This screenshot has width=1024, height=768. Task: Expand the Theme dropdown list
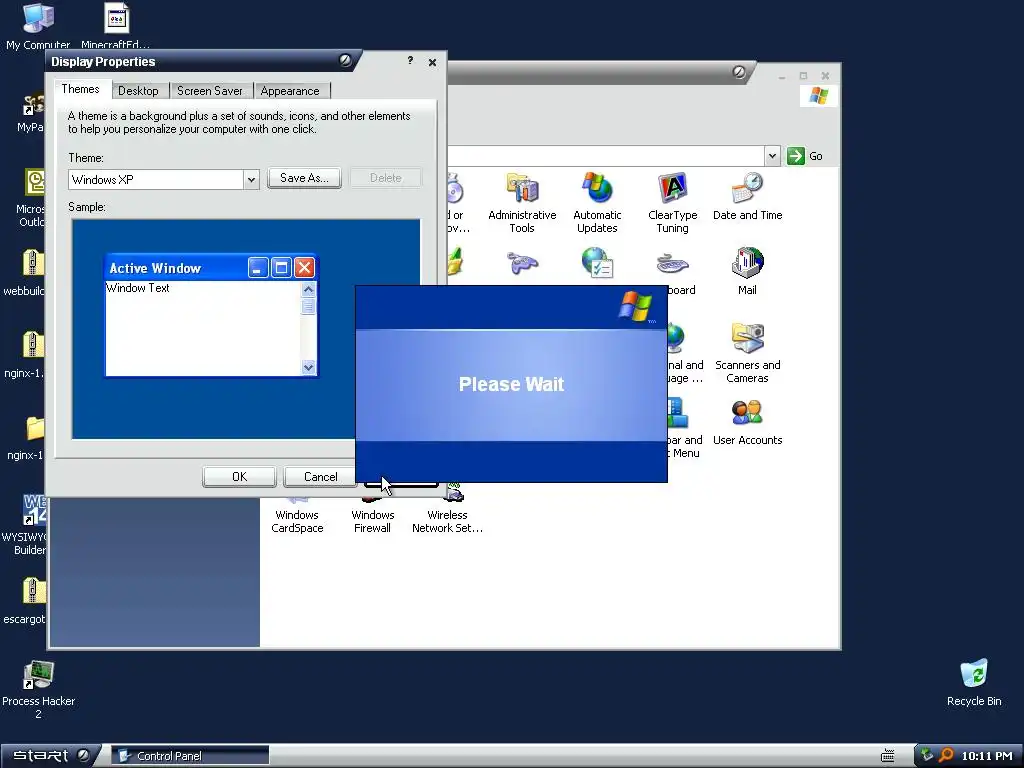[251, 180]
